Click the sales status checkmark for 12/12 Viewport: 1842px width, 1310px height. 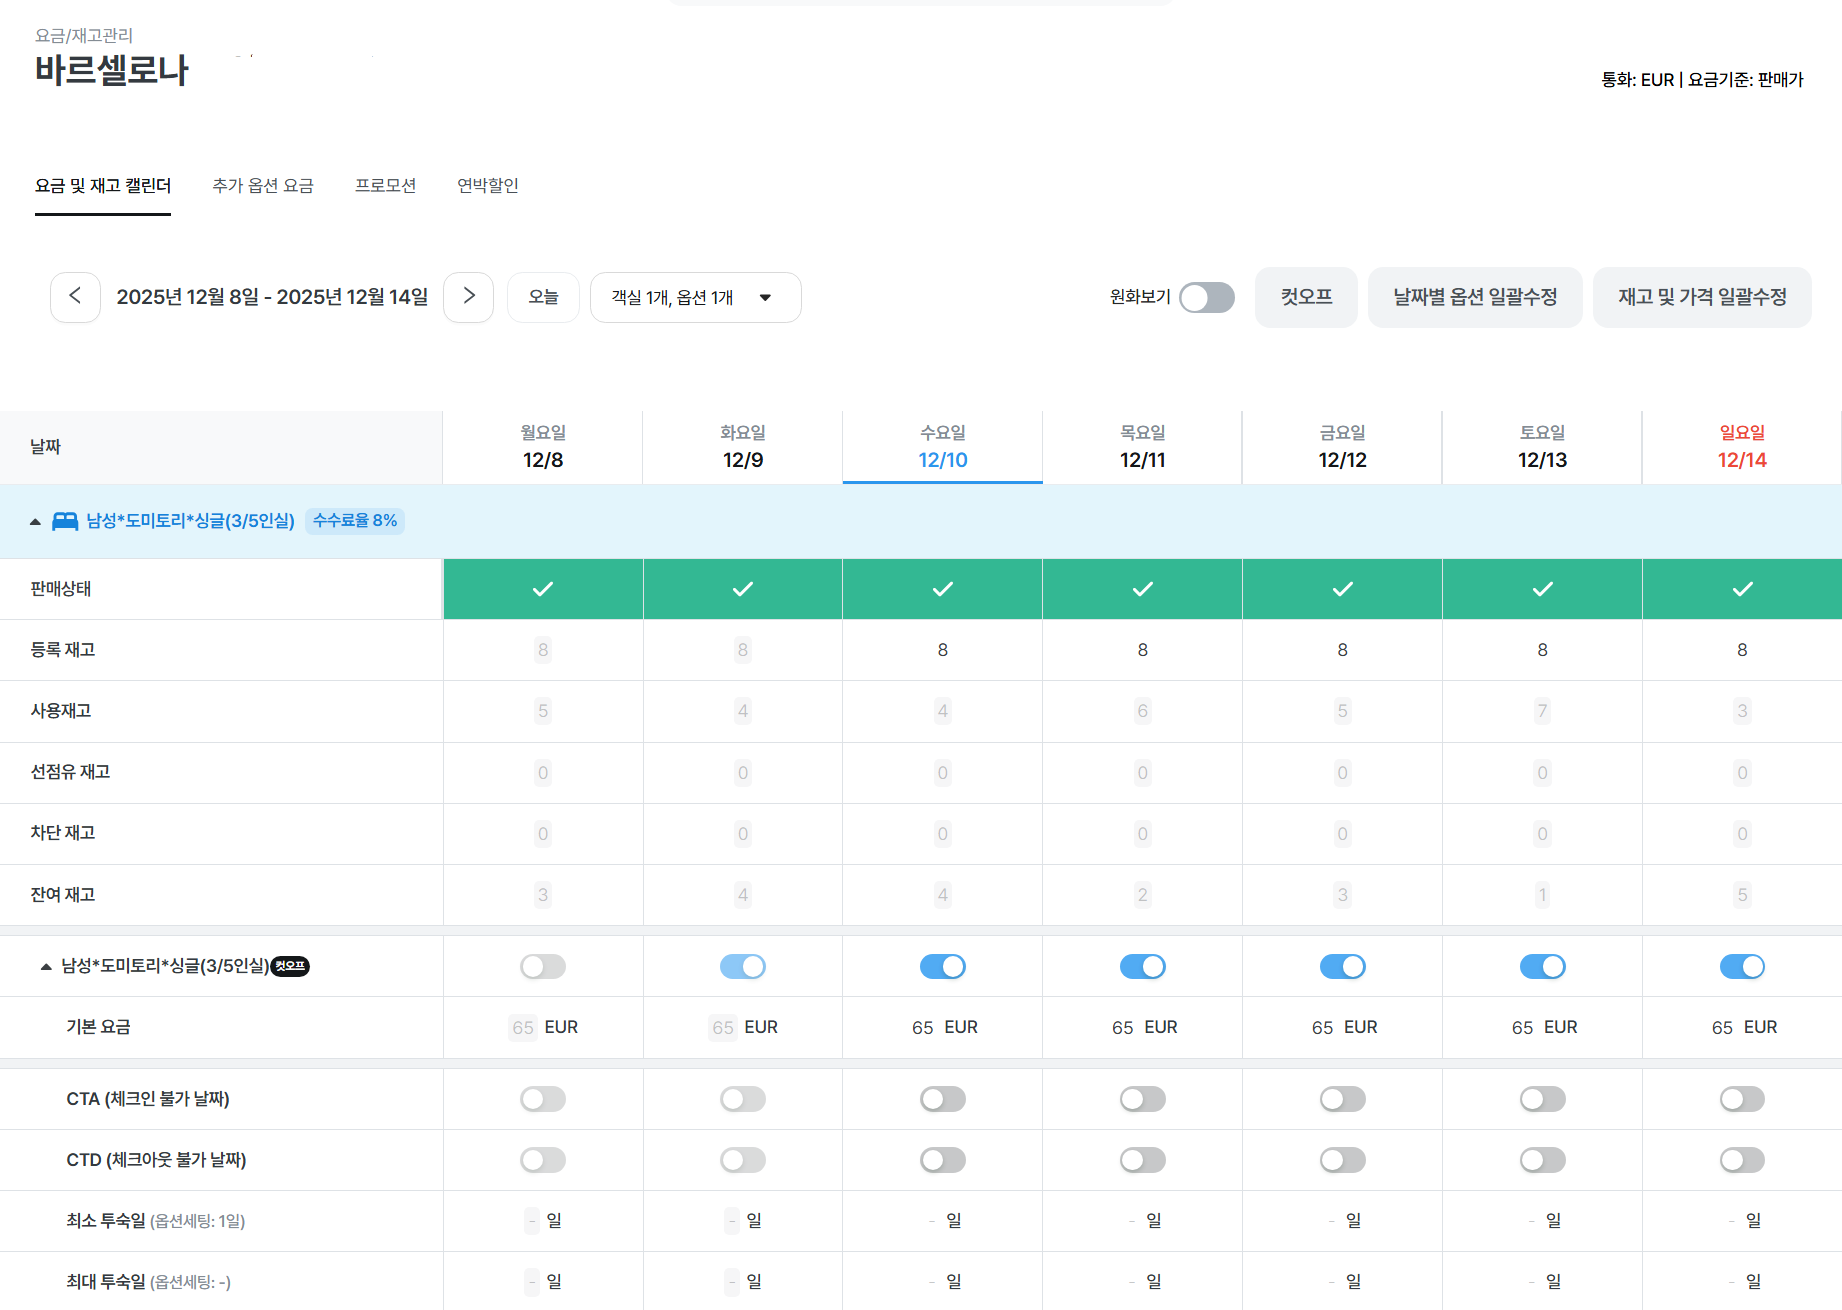[x=1342, y=589]
